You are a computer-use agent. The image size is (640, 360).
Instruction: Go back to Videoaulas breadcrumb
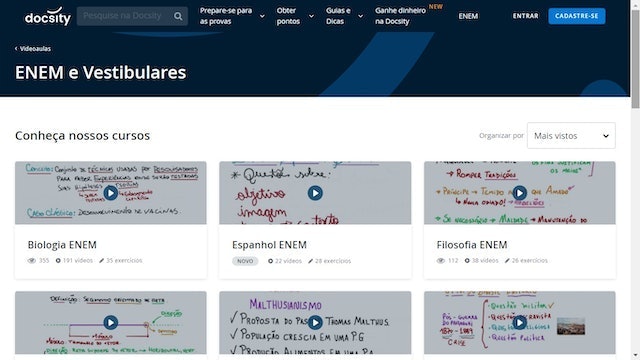[33, 49]
